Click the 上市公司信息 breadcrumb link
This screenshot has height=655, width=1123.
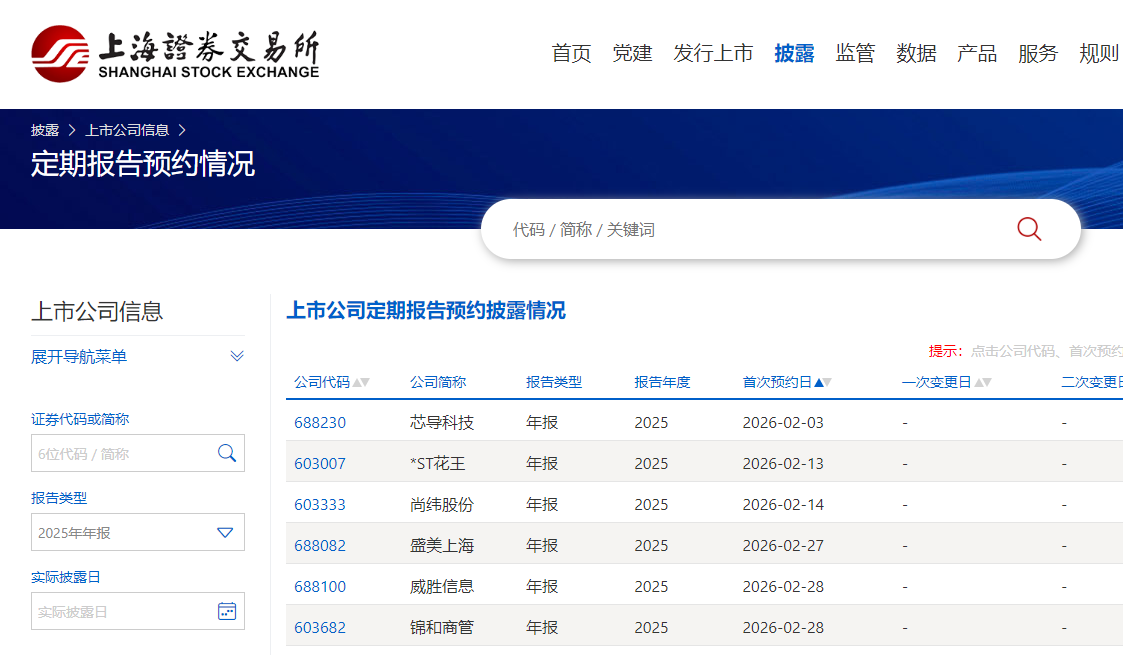tap(127, 130)
